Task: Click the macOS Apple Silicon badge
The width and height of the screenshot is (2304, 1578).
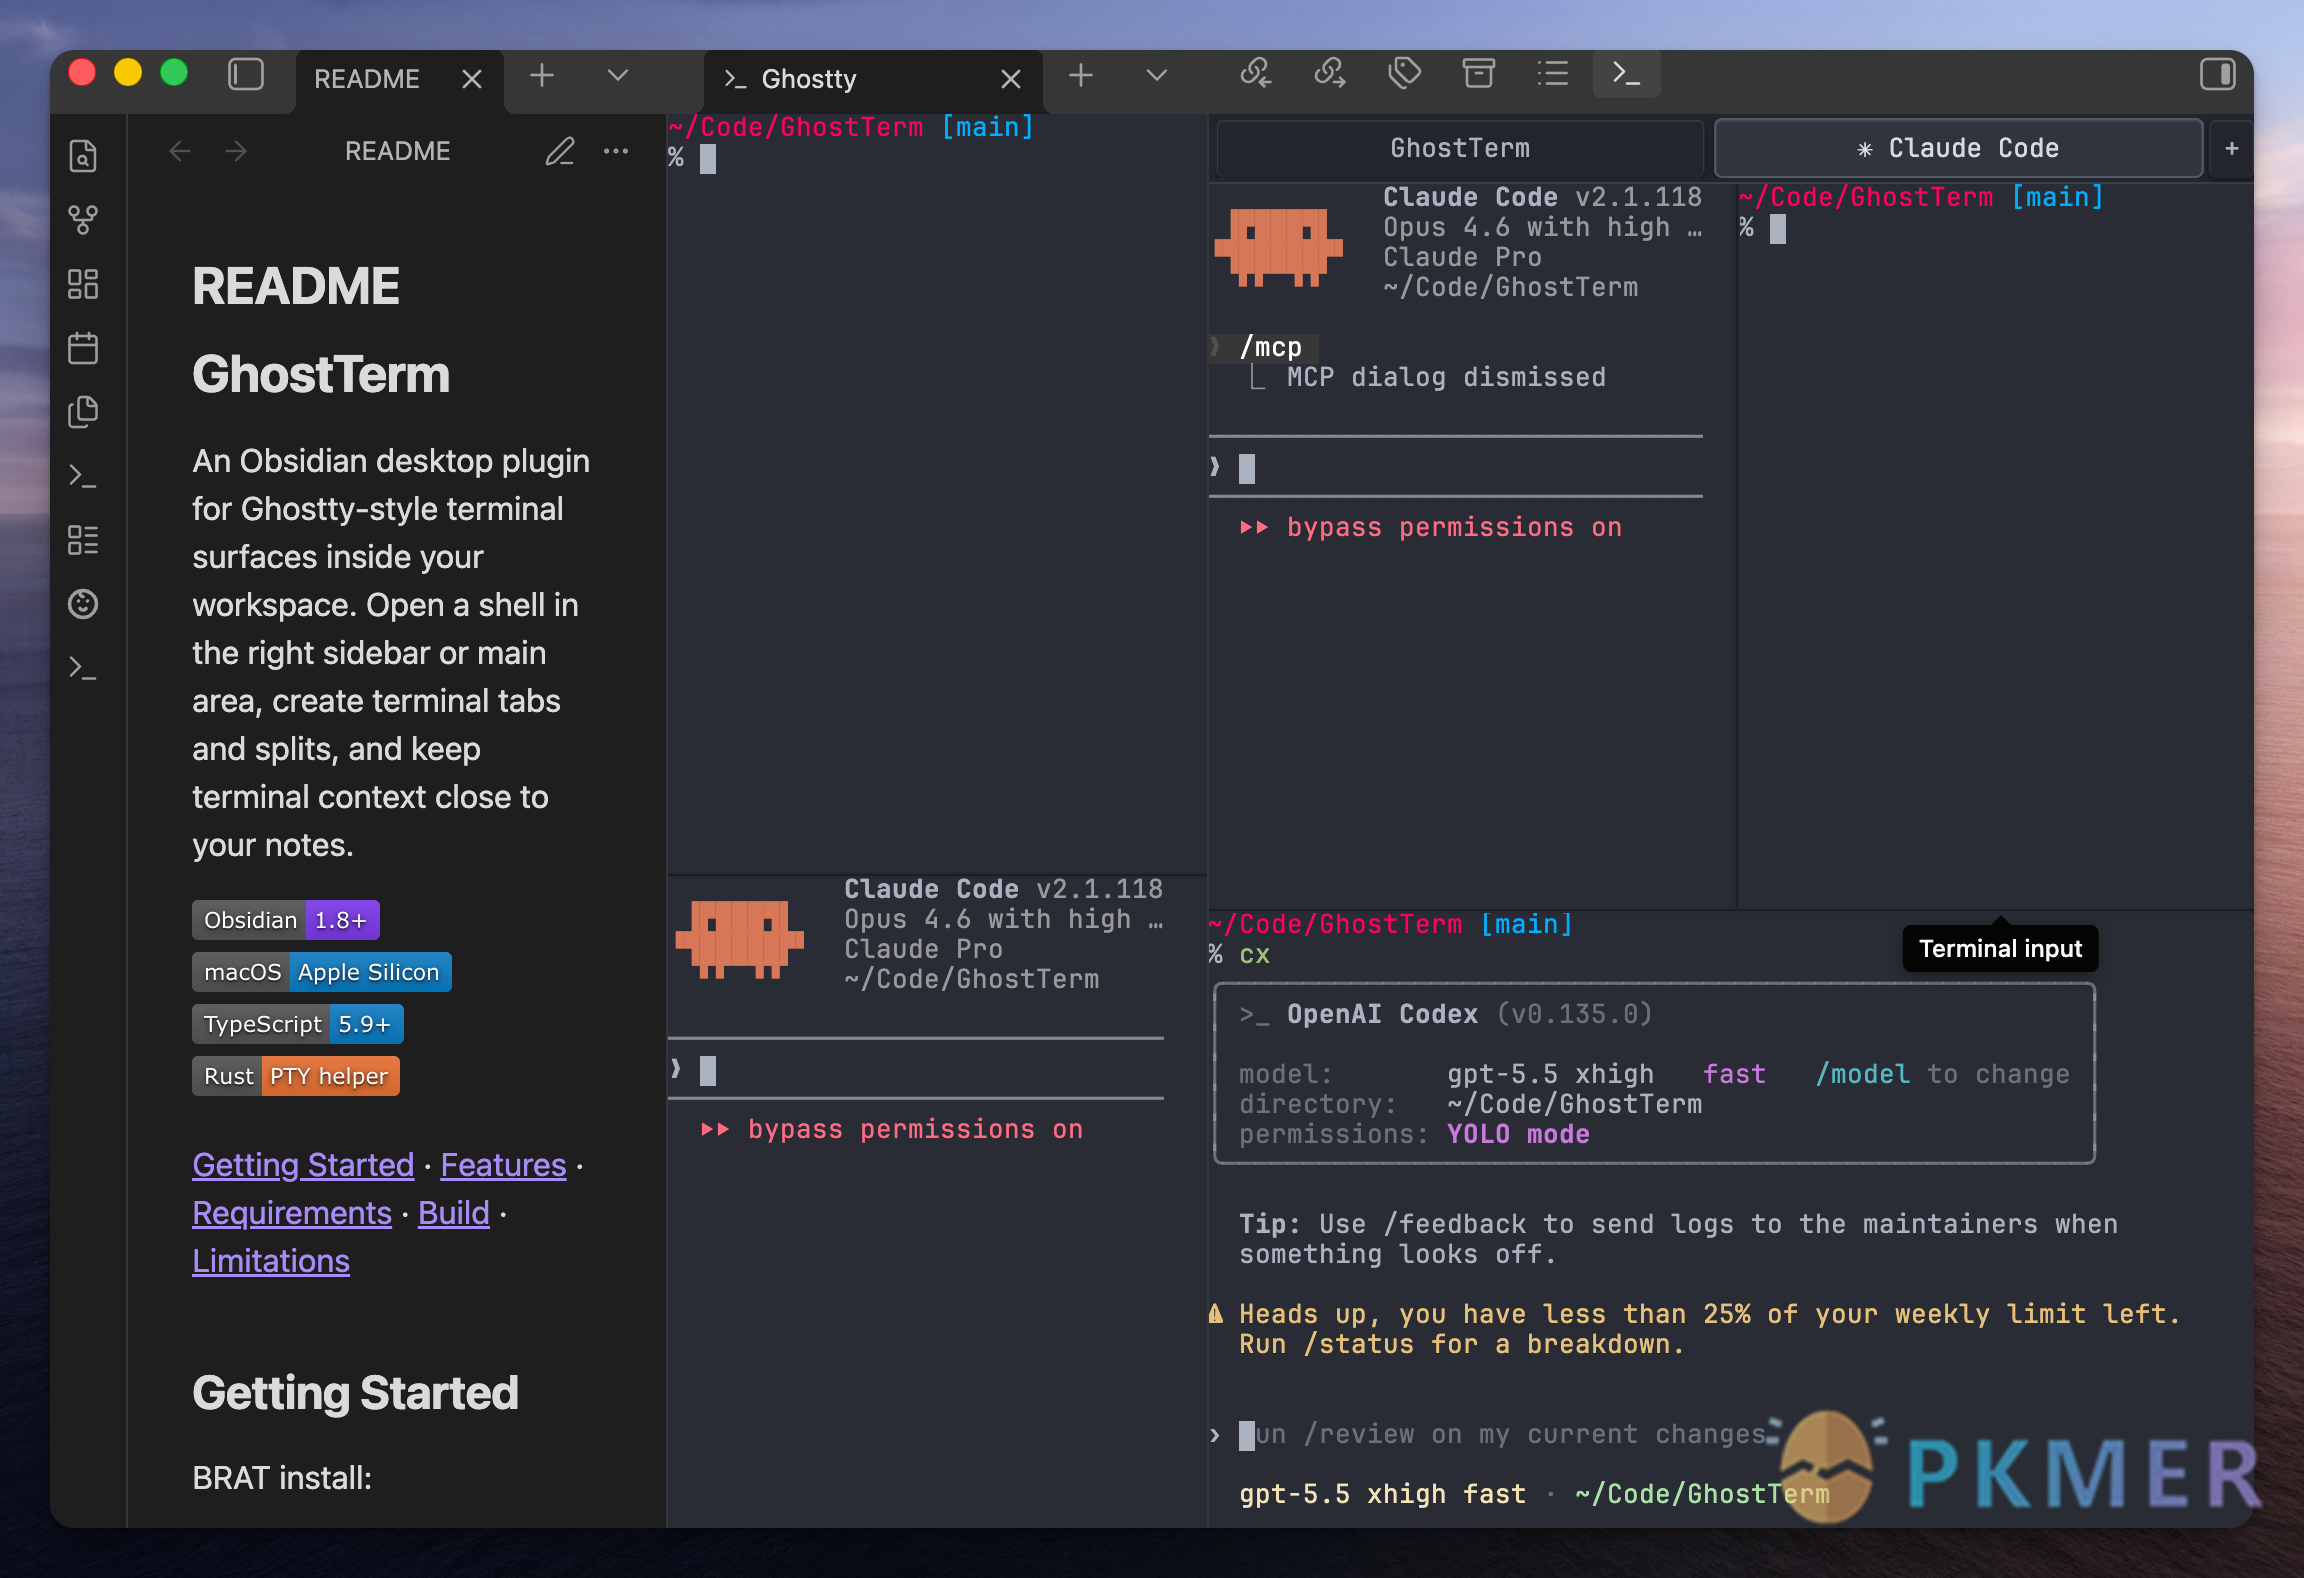Action: (x=322, y=972)
